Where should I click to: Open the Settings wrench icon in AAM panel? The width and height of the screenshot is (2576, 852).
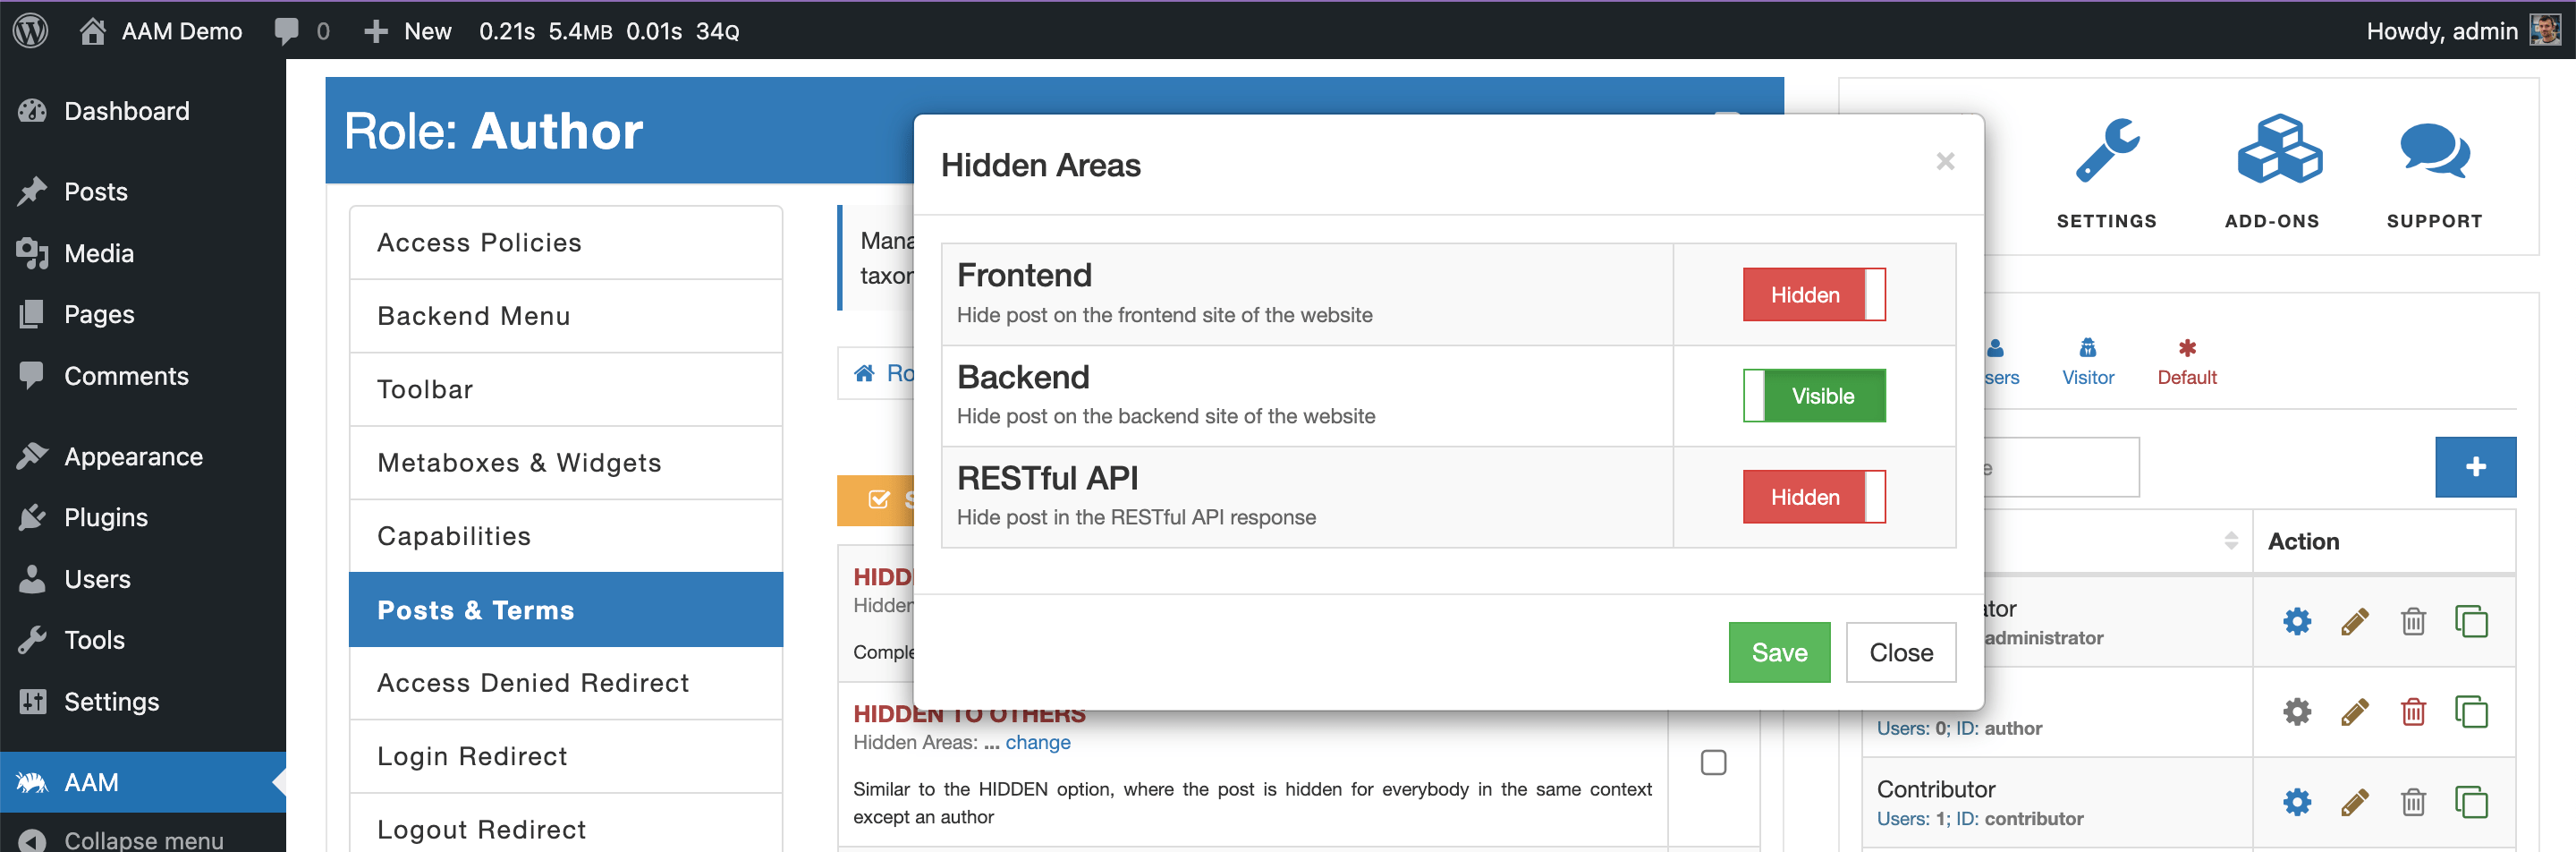2106,150
